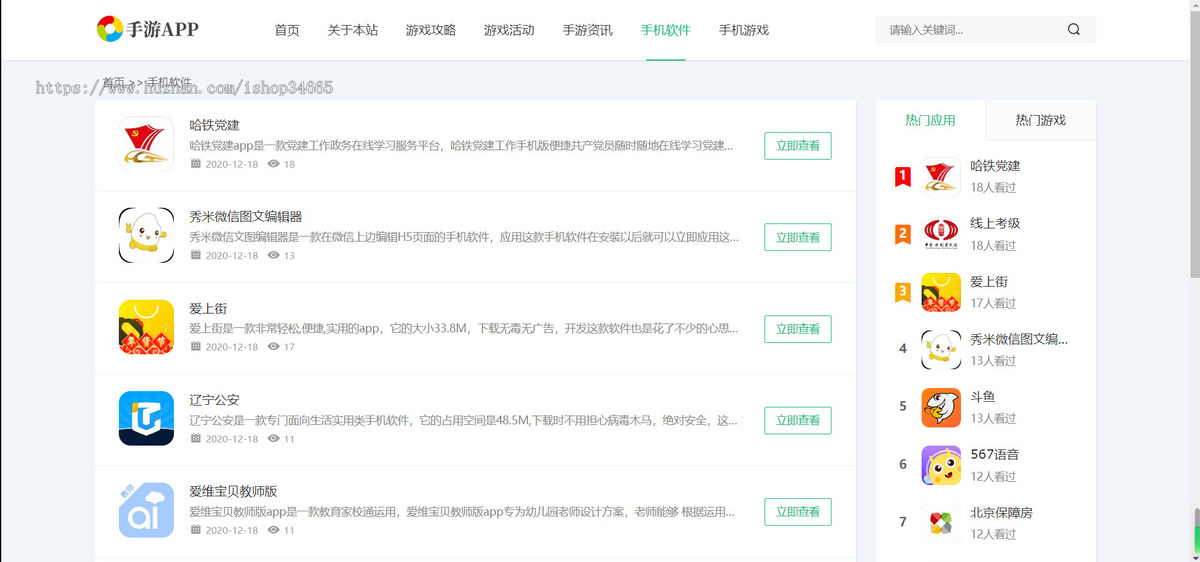Click the eye views icon in 辽宁公安 row
The width and height of the screenshot is (1200, 562).
click(x=273, y=438)
